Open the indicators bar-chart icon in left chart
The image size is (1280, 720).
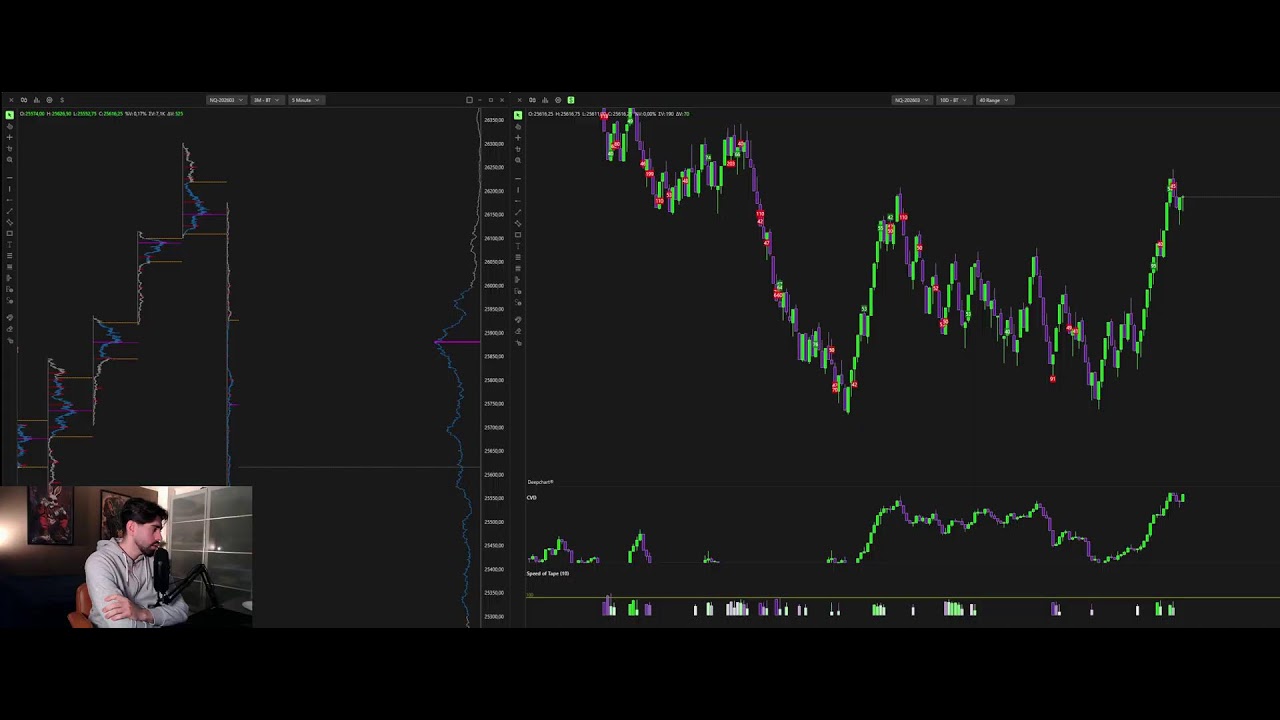36,100
